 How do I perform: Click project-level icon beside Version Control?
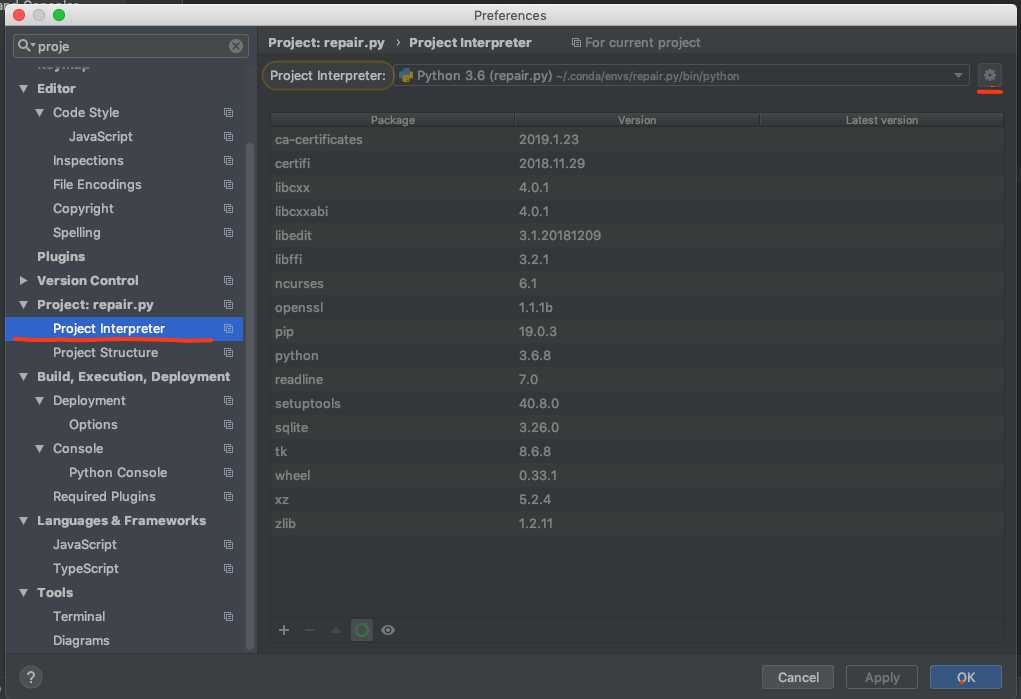[x=229, y=280]
